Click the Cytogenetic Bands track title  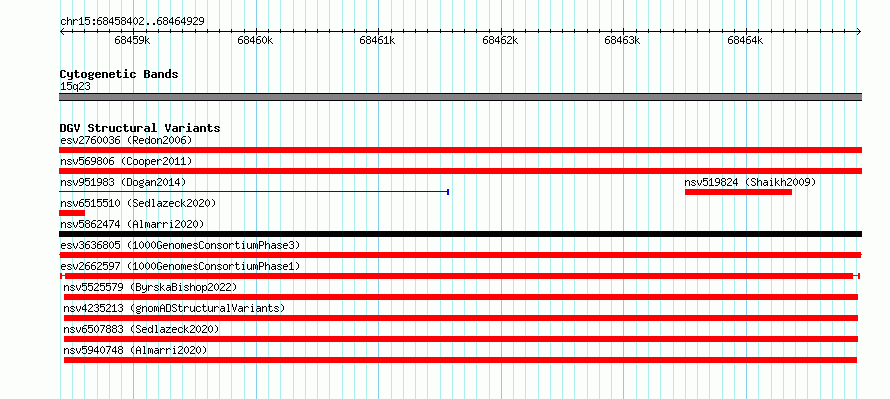tap(119, 74)
